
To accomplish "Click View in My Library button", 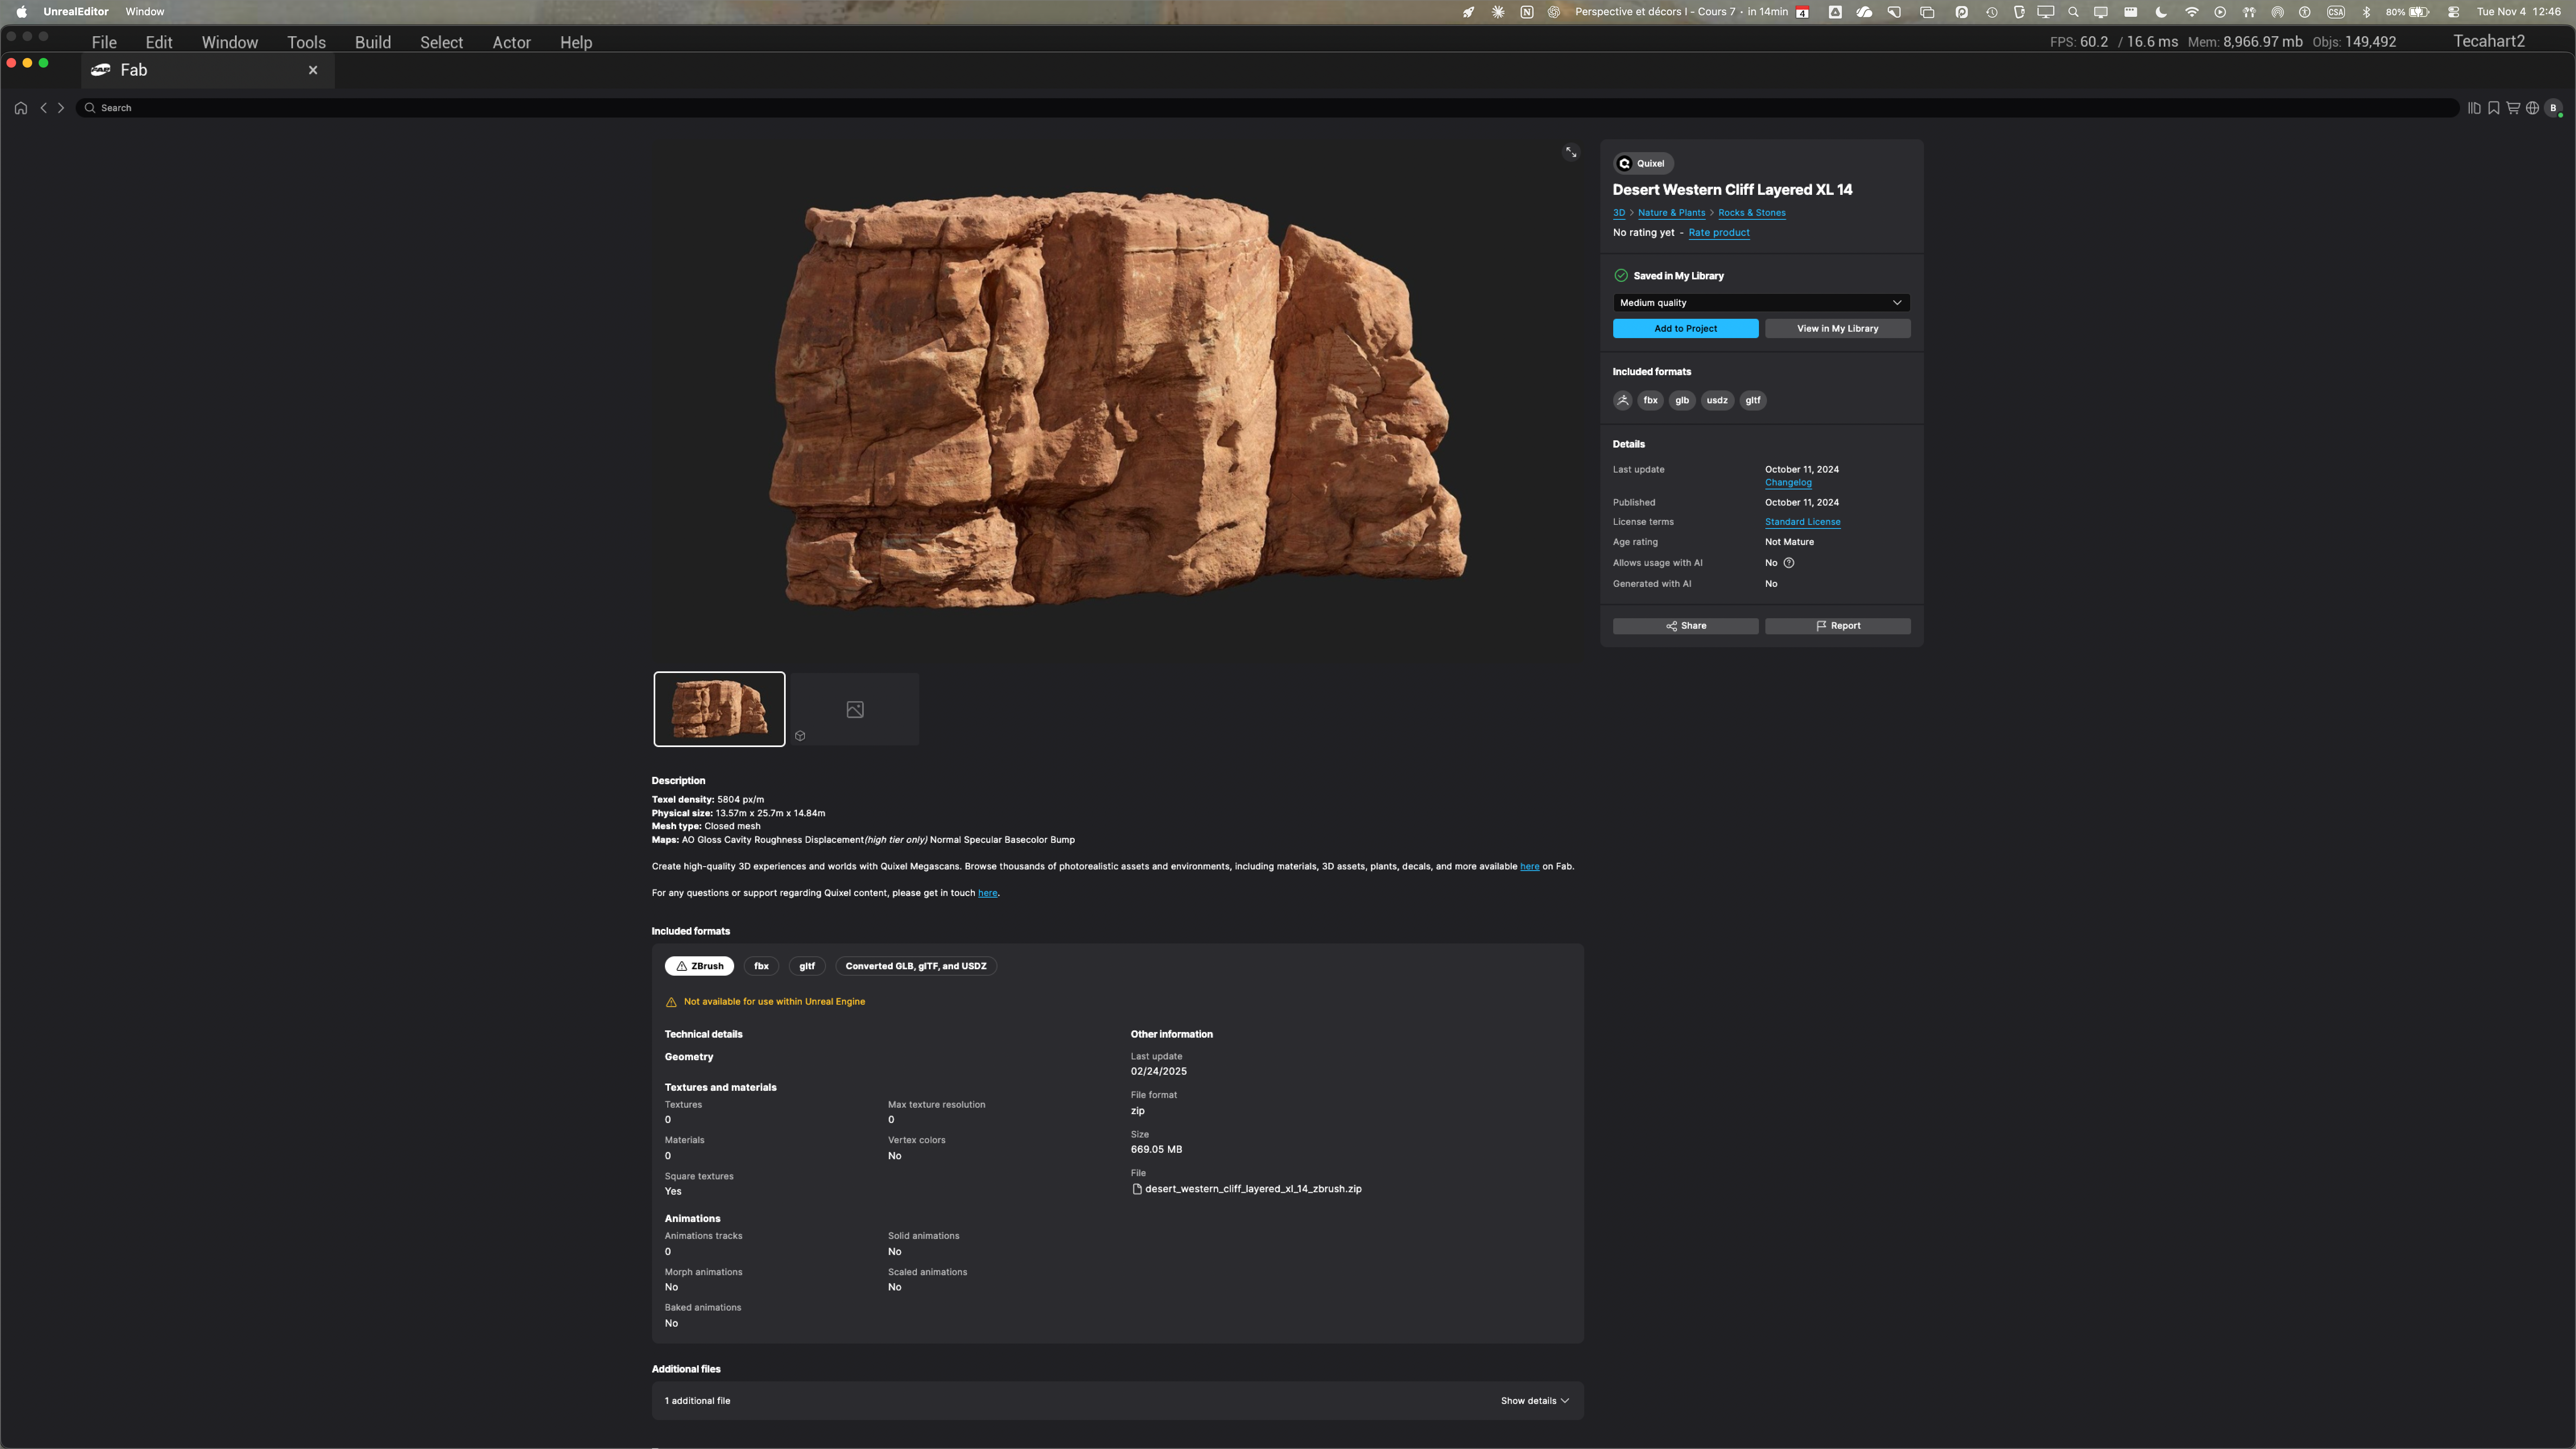I will click(1837, 329).
